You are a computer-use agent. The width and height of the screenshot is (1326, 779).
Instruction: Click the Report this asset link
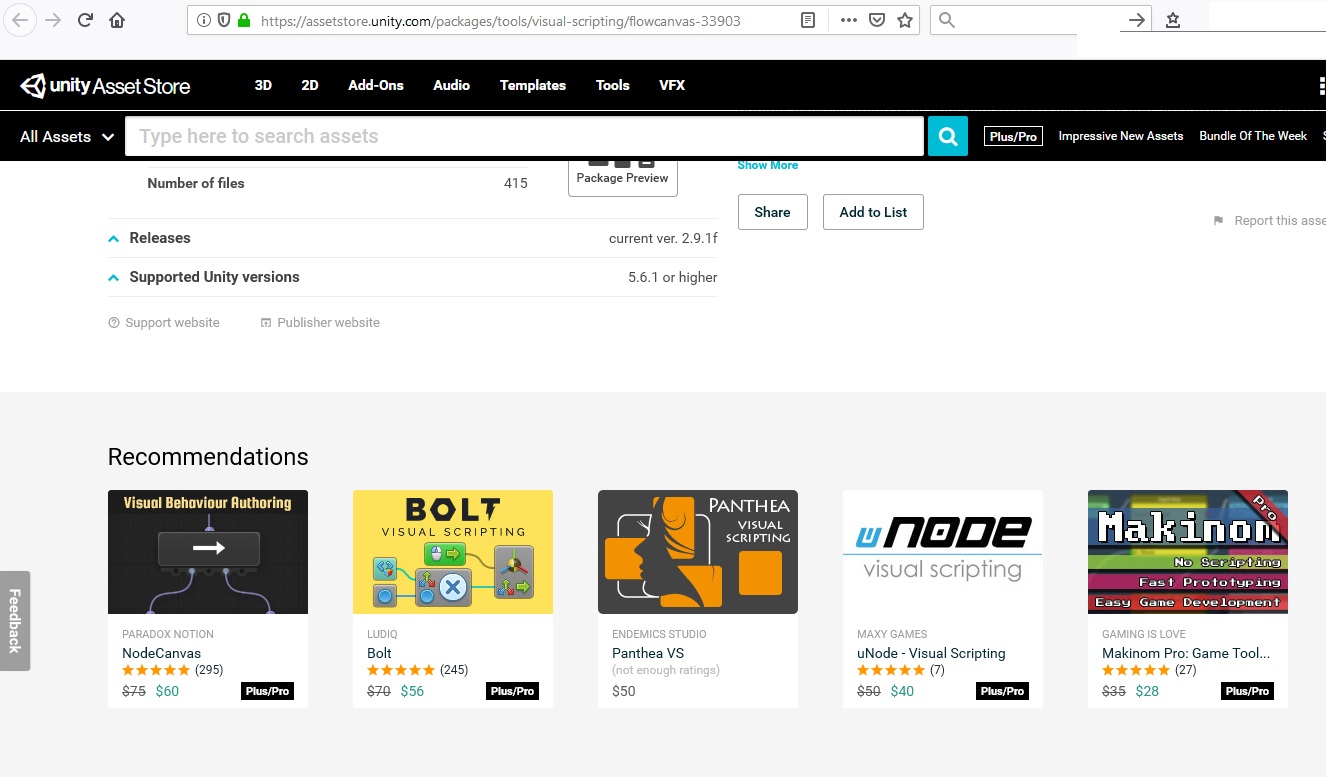click(x=1269, y=221)
